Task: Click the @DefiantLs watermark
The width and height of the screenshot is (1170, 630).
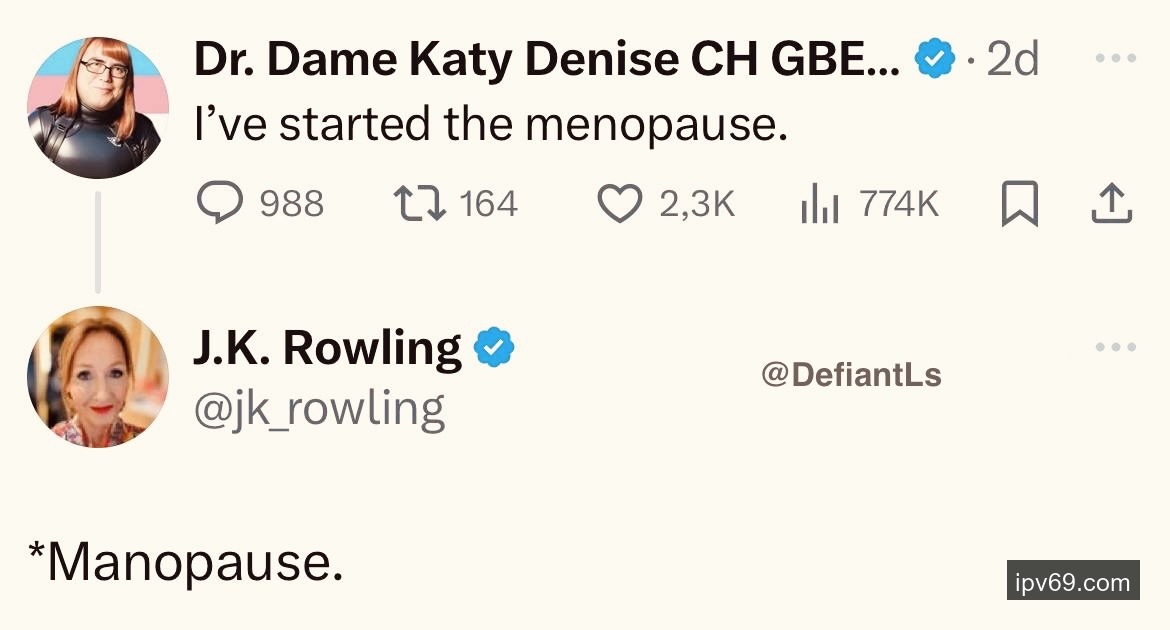Action: (851, 375)
